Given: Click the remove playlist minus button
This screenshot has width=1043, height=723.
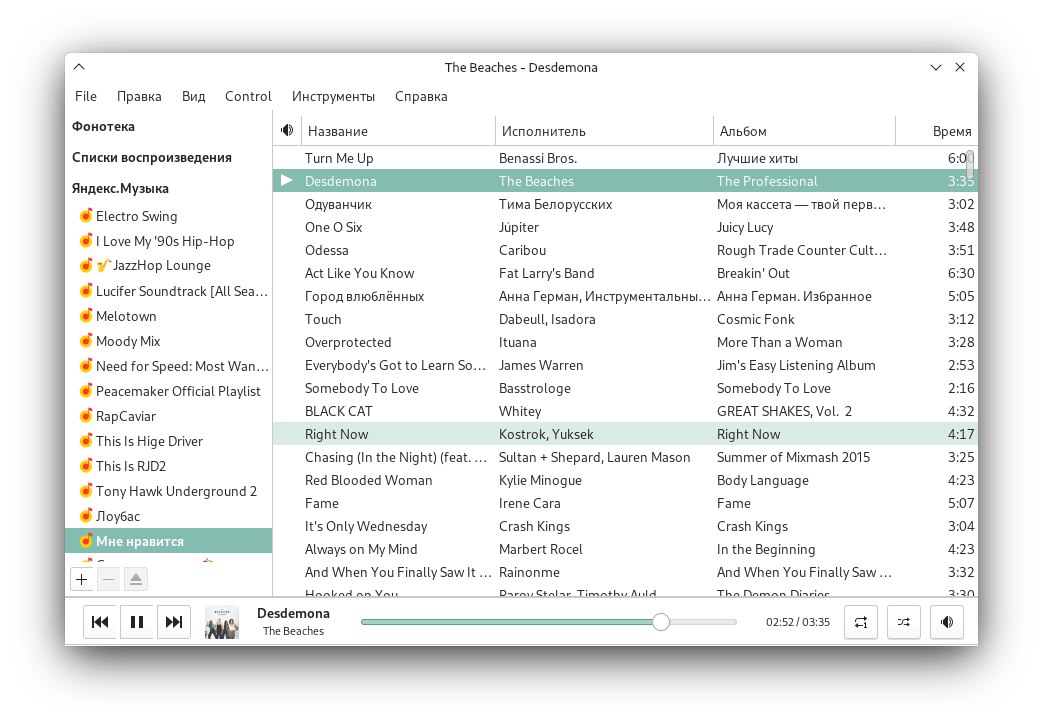Looking at the screenshot, I should point(108,579).
